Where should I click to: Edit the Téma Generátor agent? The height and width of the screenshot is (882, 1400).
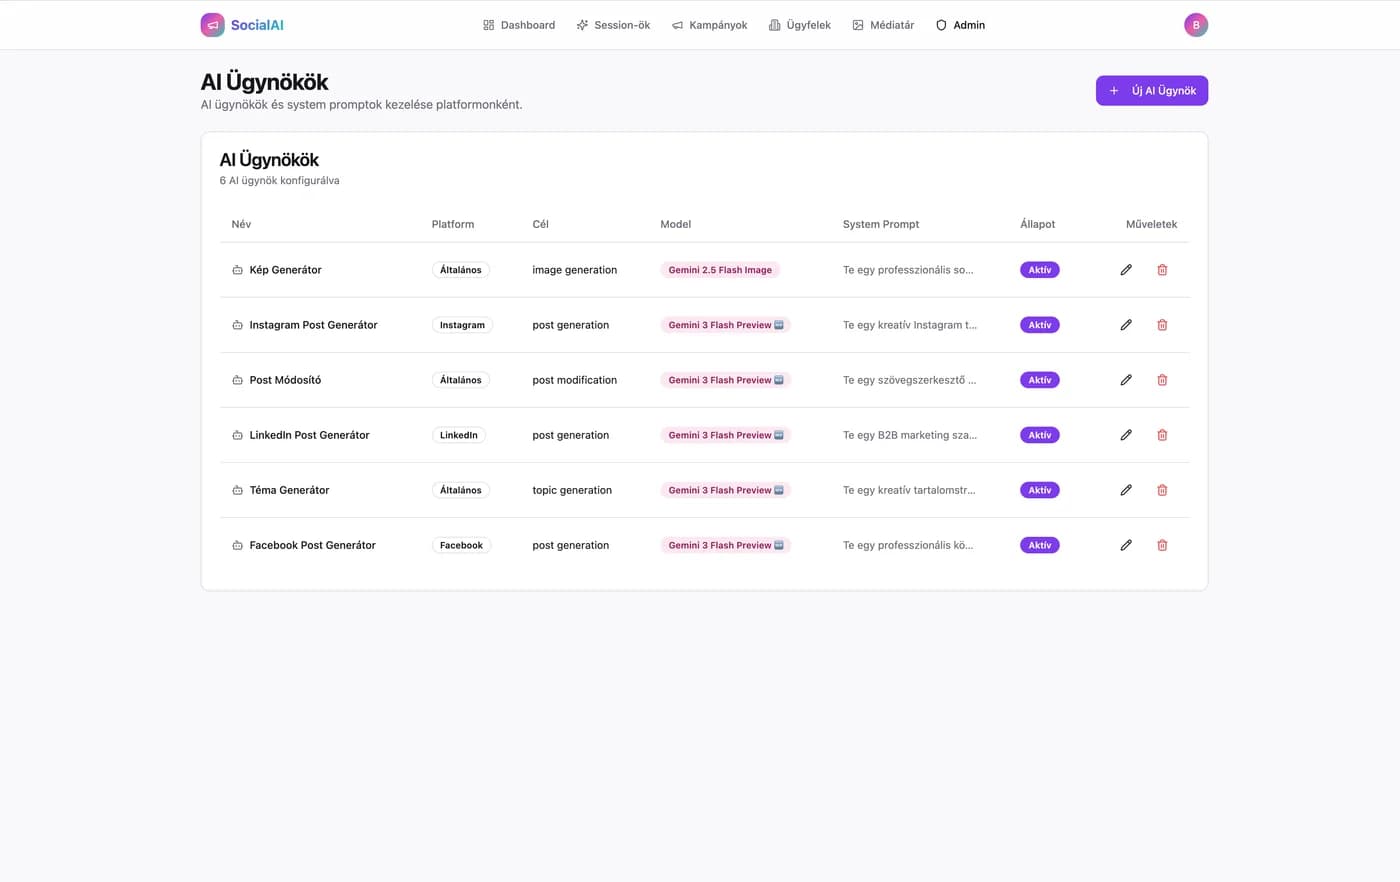(1126, 490)
